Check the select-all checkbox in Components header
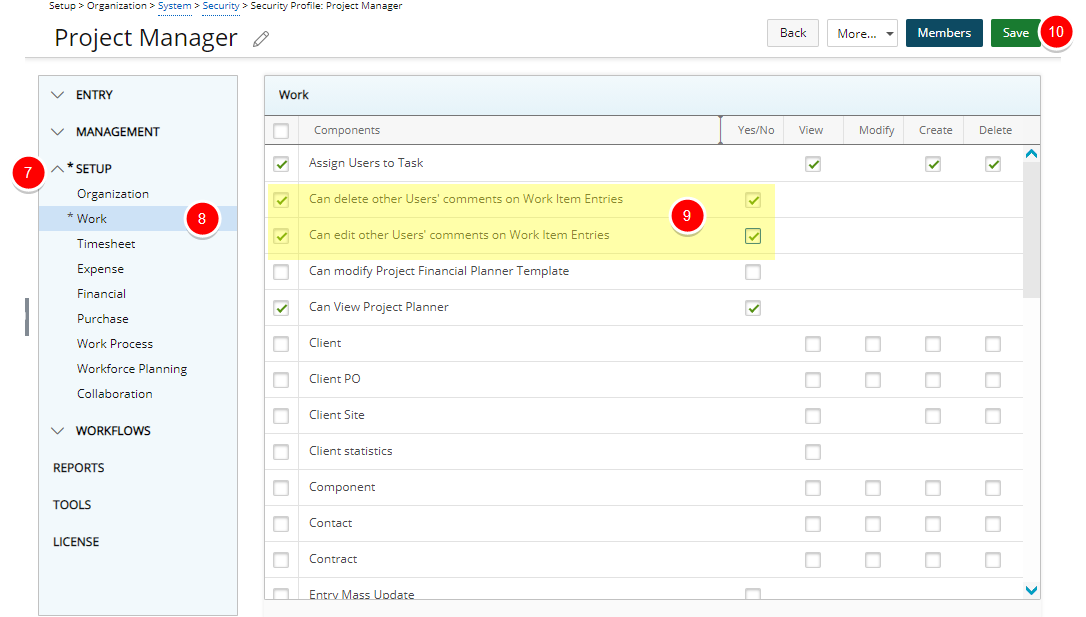1086x617 pixels. [x=281, y=131]
